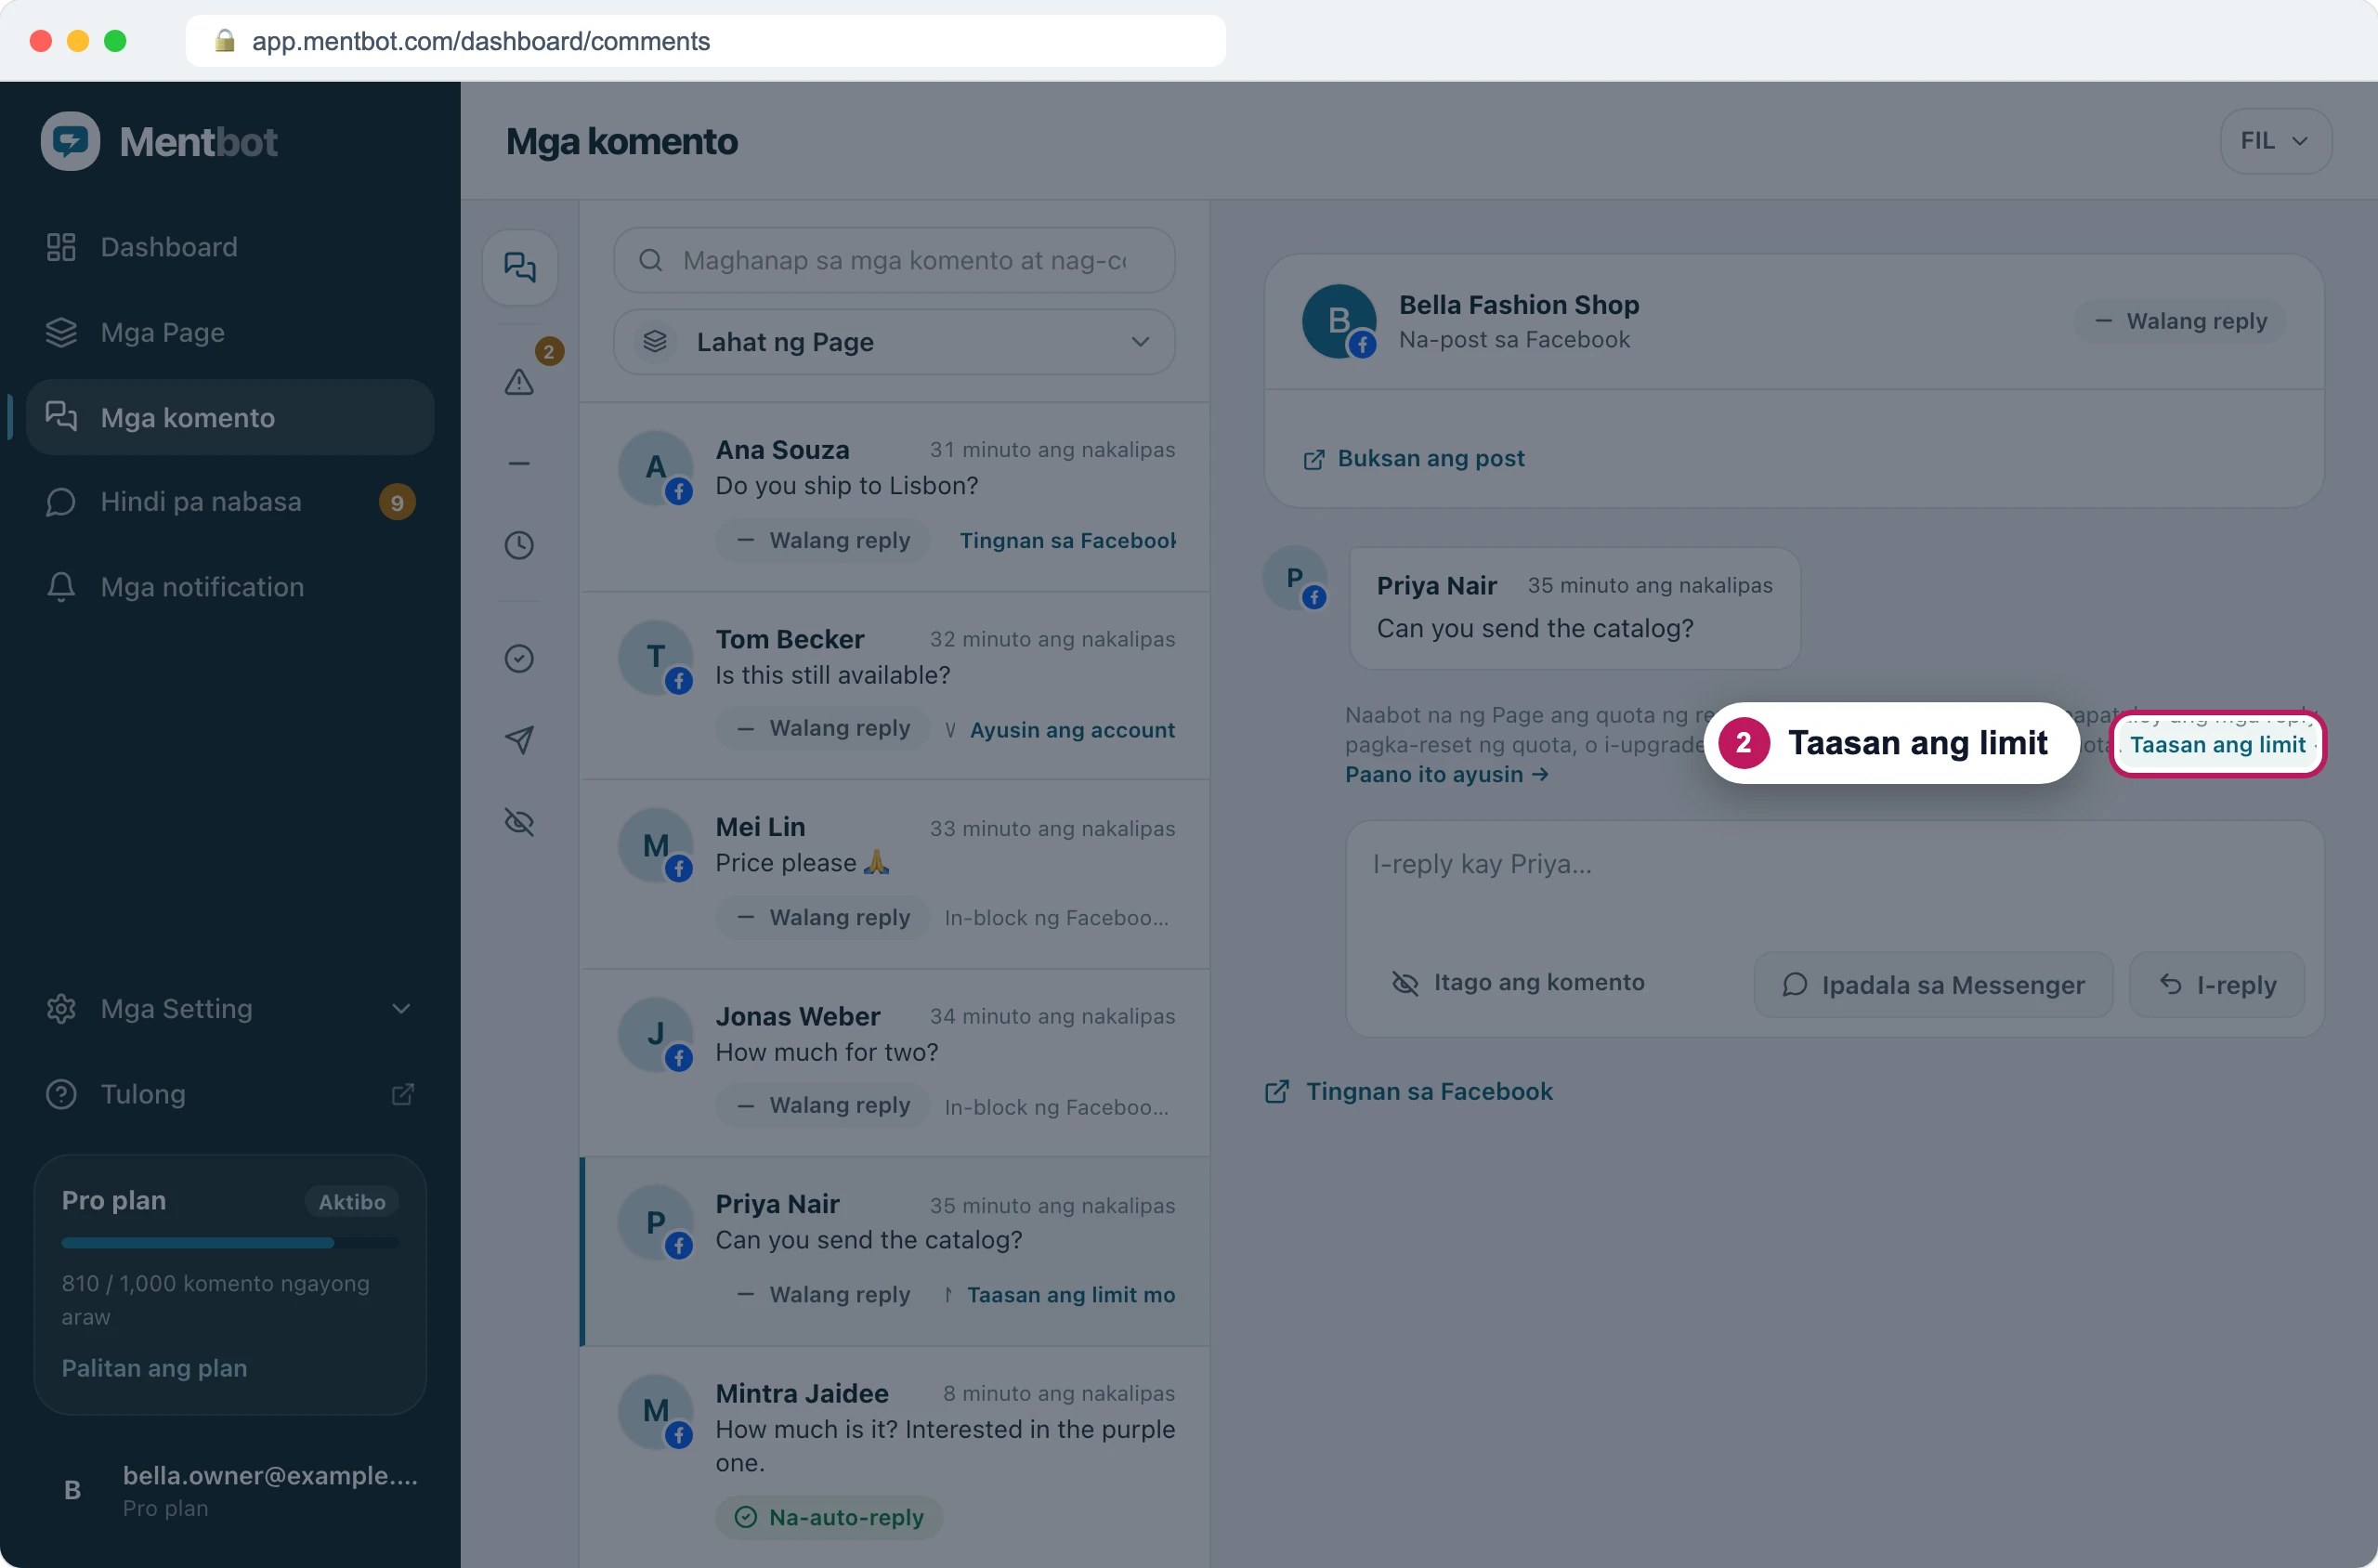Select Mei Lin's comment
Screen dimensions: 2378x1568
894,874
